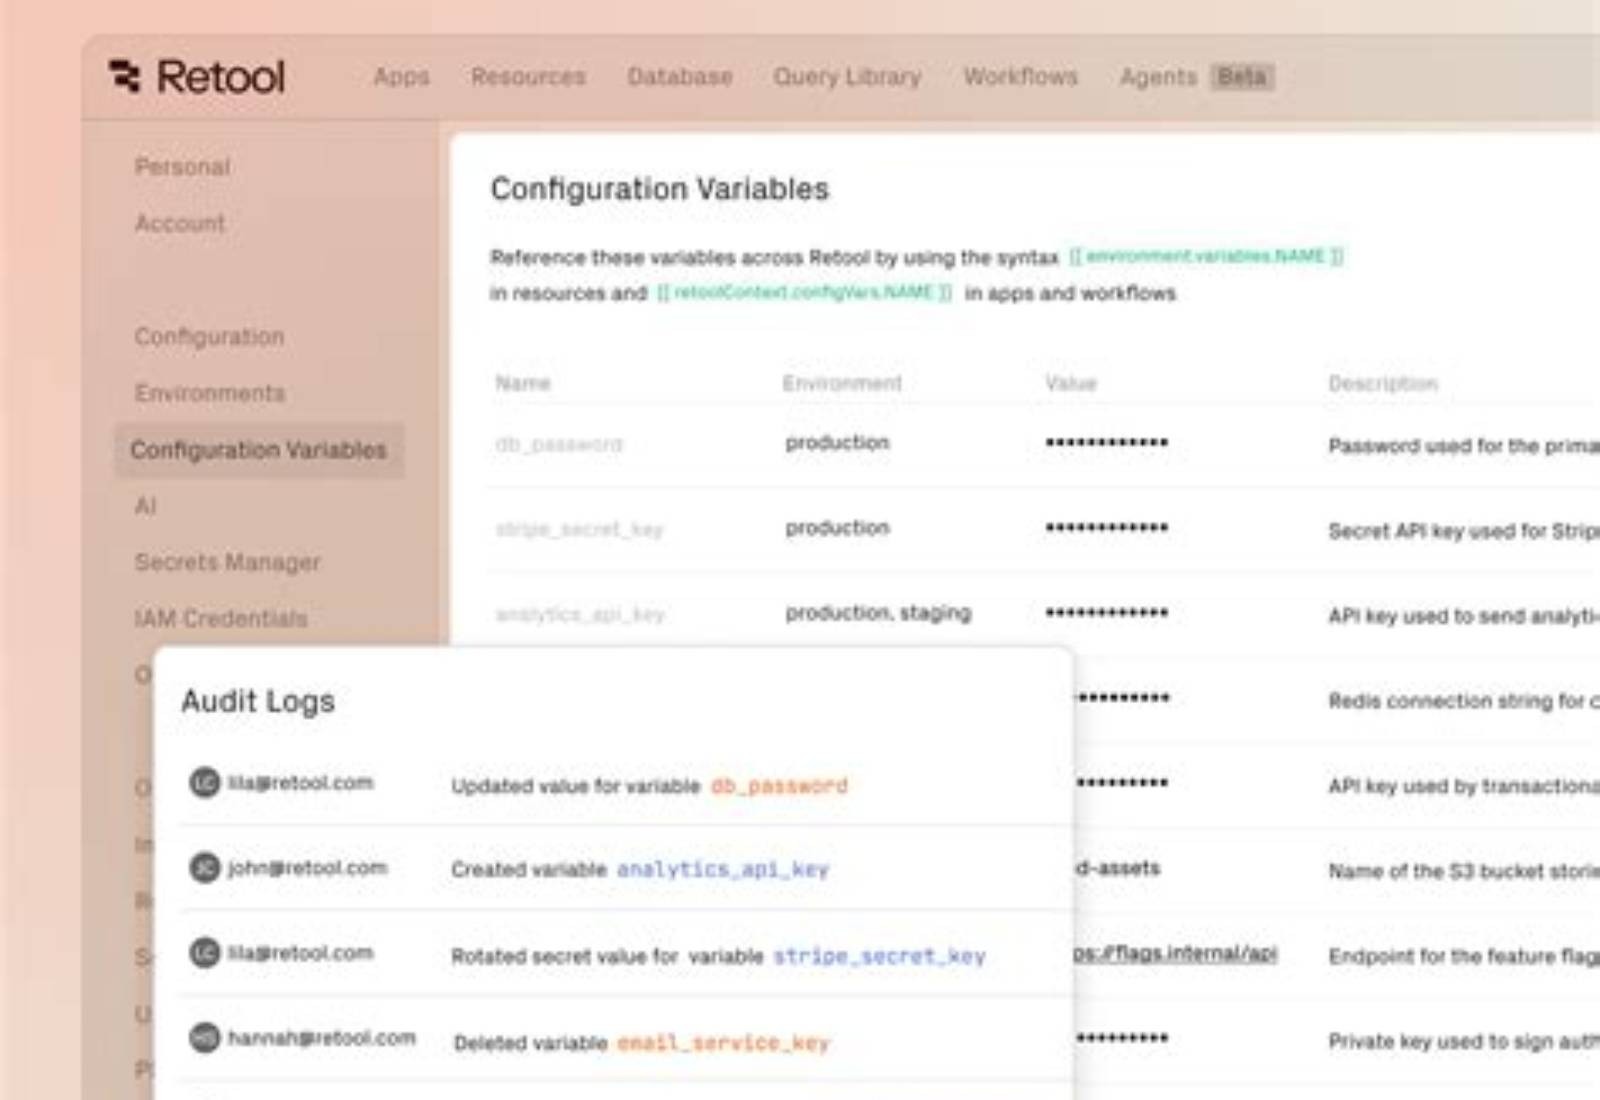1600x1100 pixels.
Task: Click the analytics_api_key variable name in table
Action: coord(580,614)
